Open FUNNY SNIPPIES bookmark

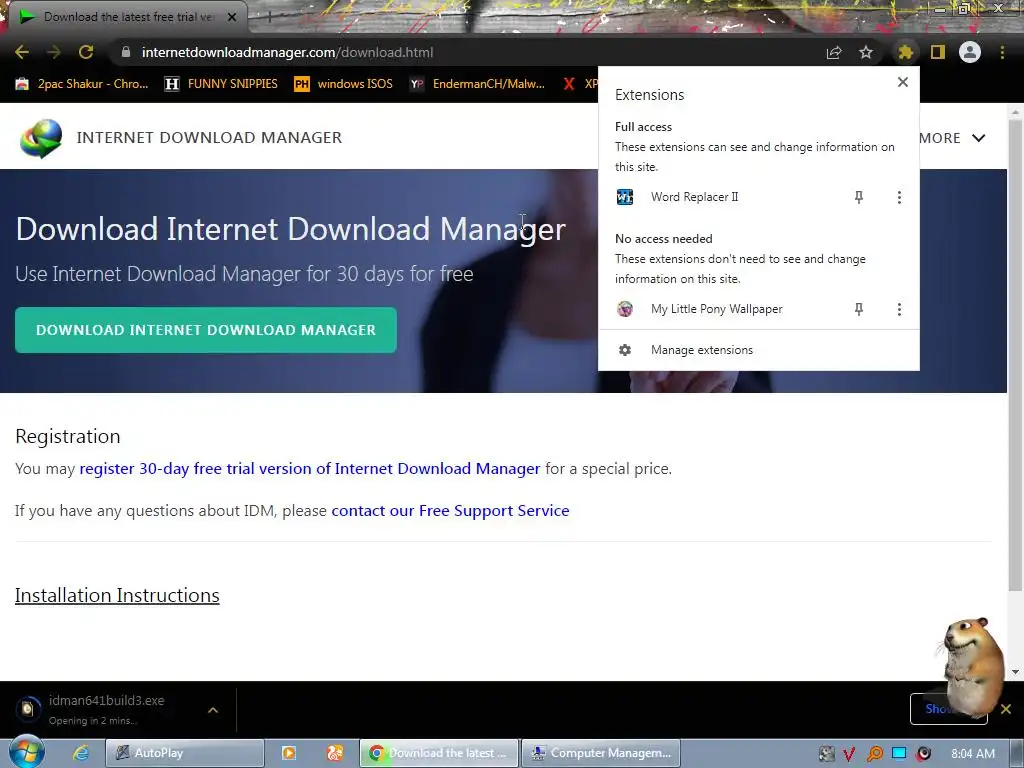(x=221, y=84)
